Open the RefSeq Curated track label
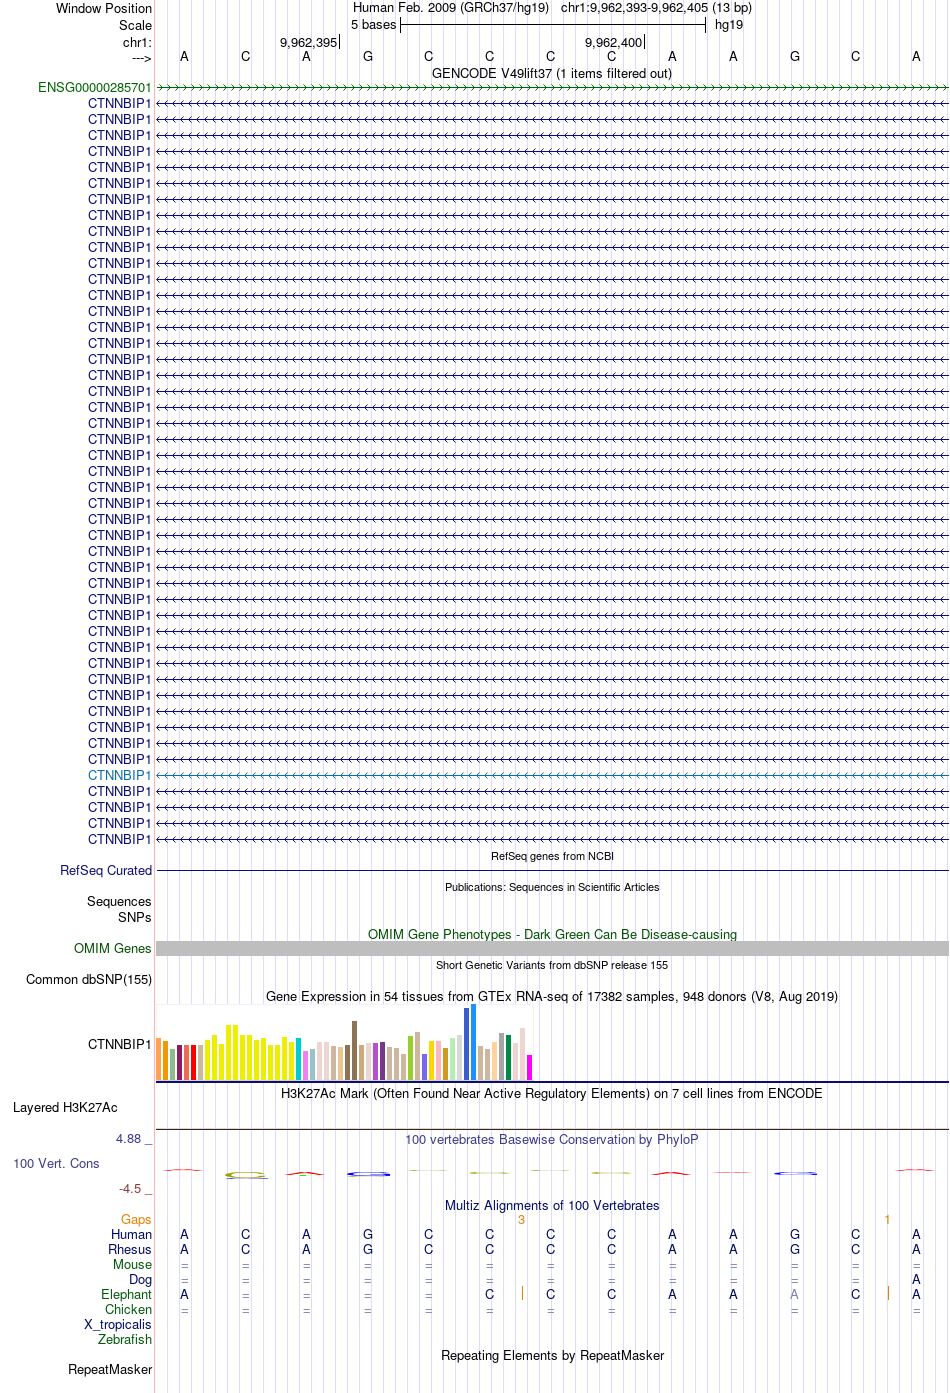 point(106,870)
